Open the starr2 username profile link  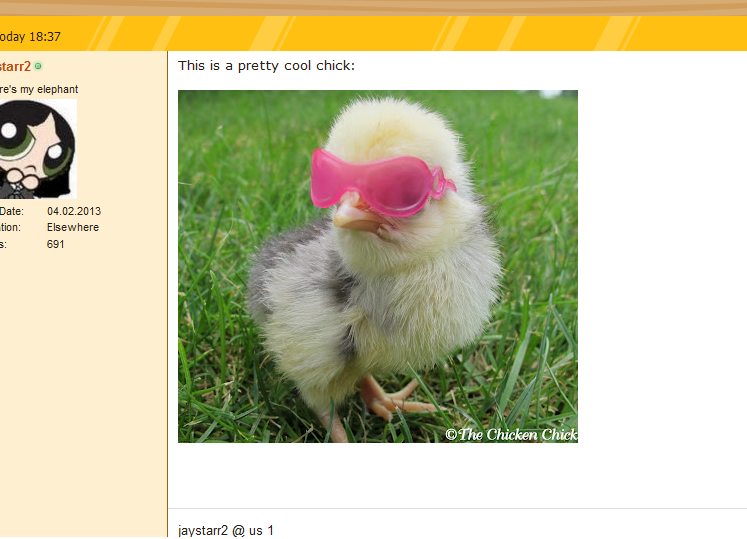tap(15, 66)
